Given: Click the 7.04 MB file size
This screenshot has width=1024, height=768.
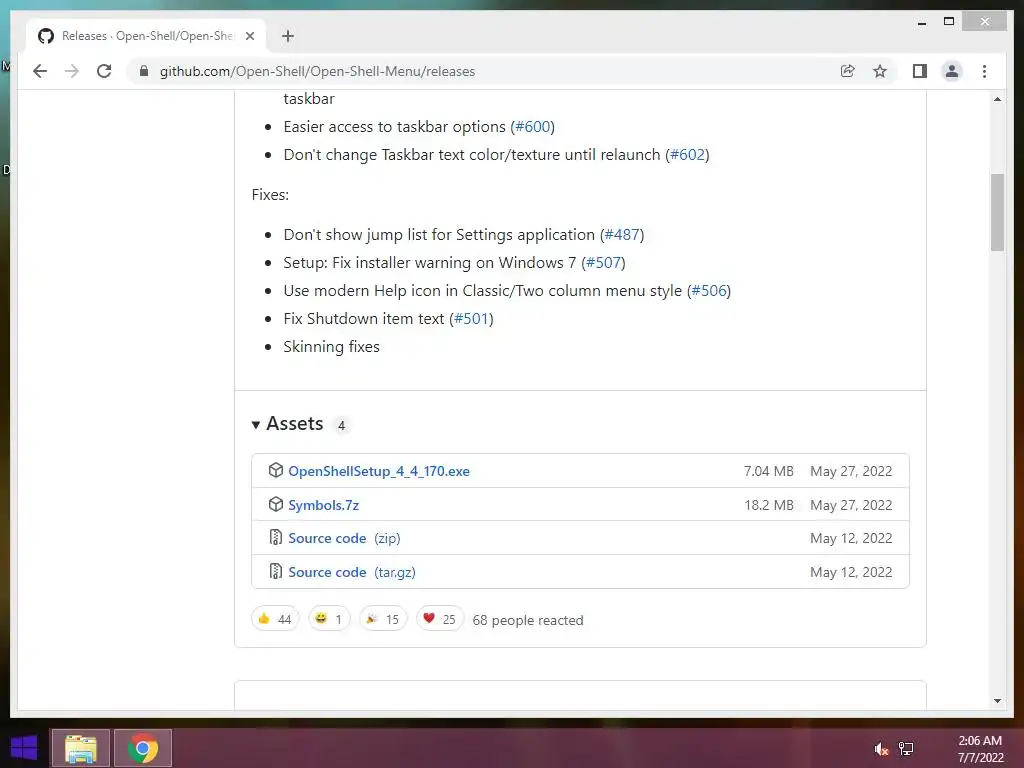Looking at the screenshot, I should (x=769, y=471).
